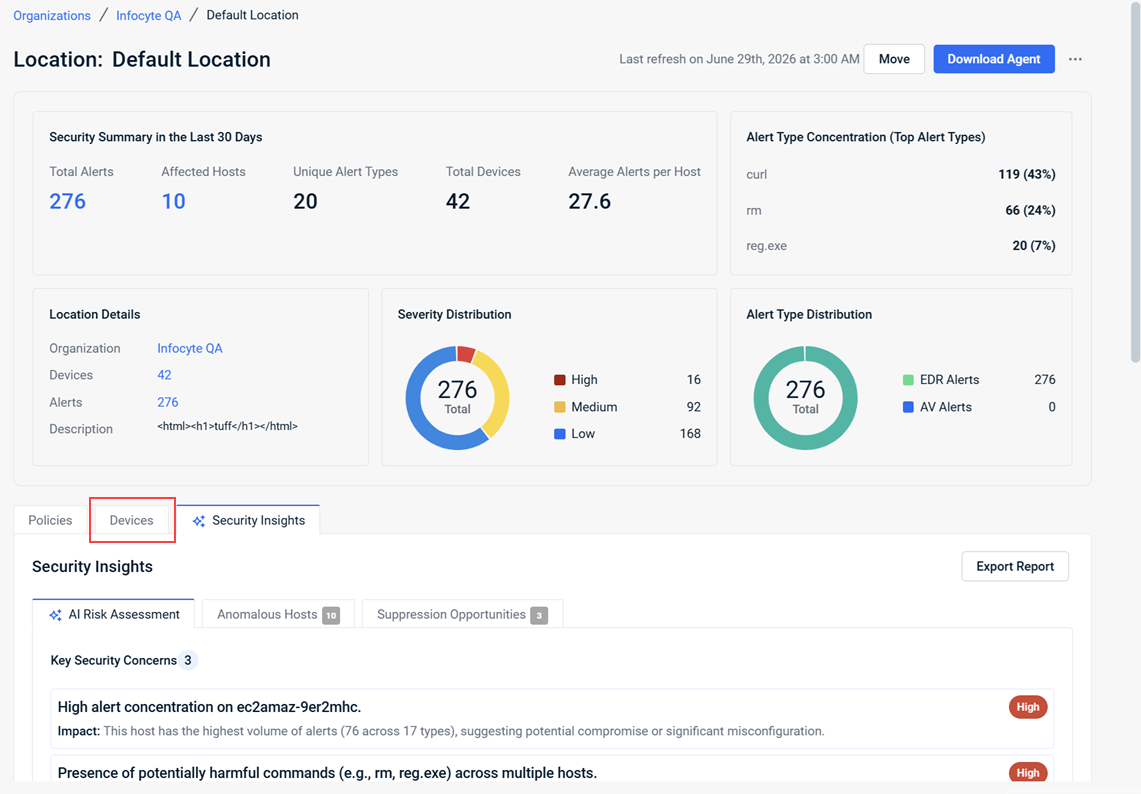Click the High badge on ec2amaz-9er2mhc concern
The width and height of the screenshot is (1141, 794).
click(1027, 707)
